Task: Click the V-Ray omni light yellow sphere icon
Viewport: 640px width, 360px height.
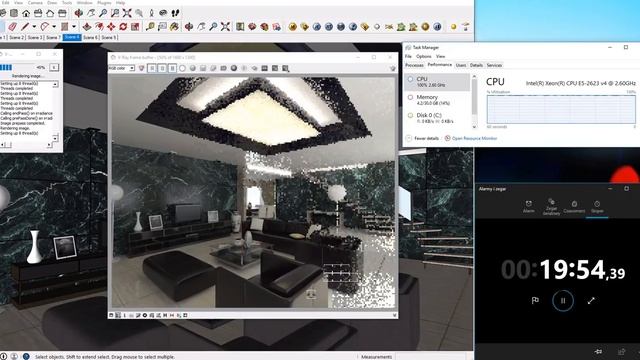Action: tap(453, 27)
